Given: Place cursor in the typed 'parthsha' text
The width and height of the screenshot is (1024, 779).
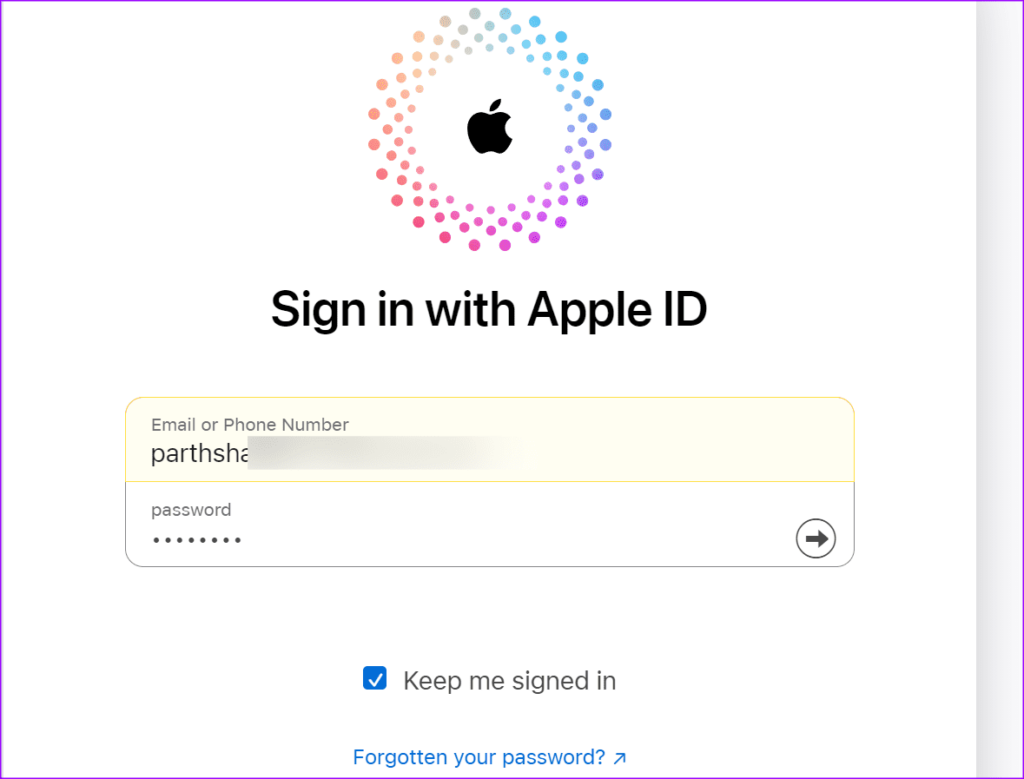Looking at the screenshot, I should tap(199, 453).
